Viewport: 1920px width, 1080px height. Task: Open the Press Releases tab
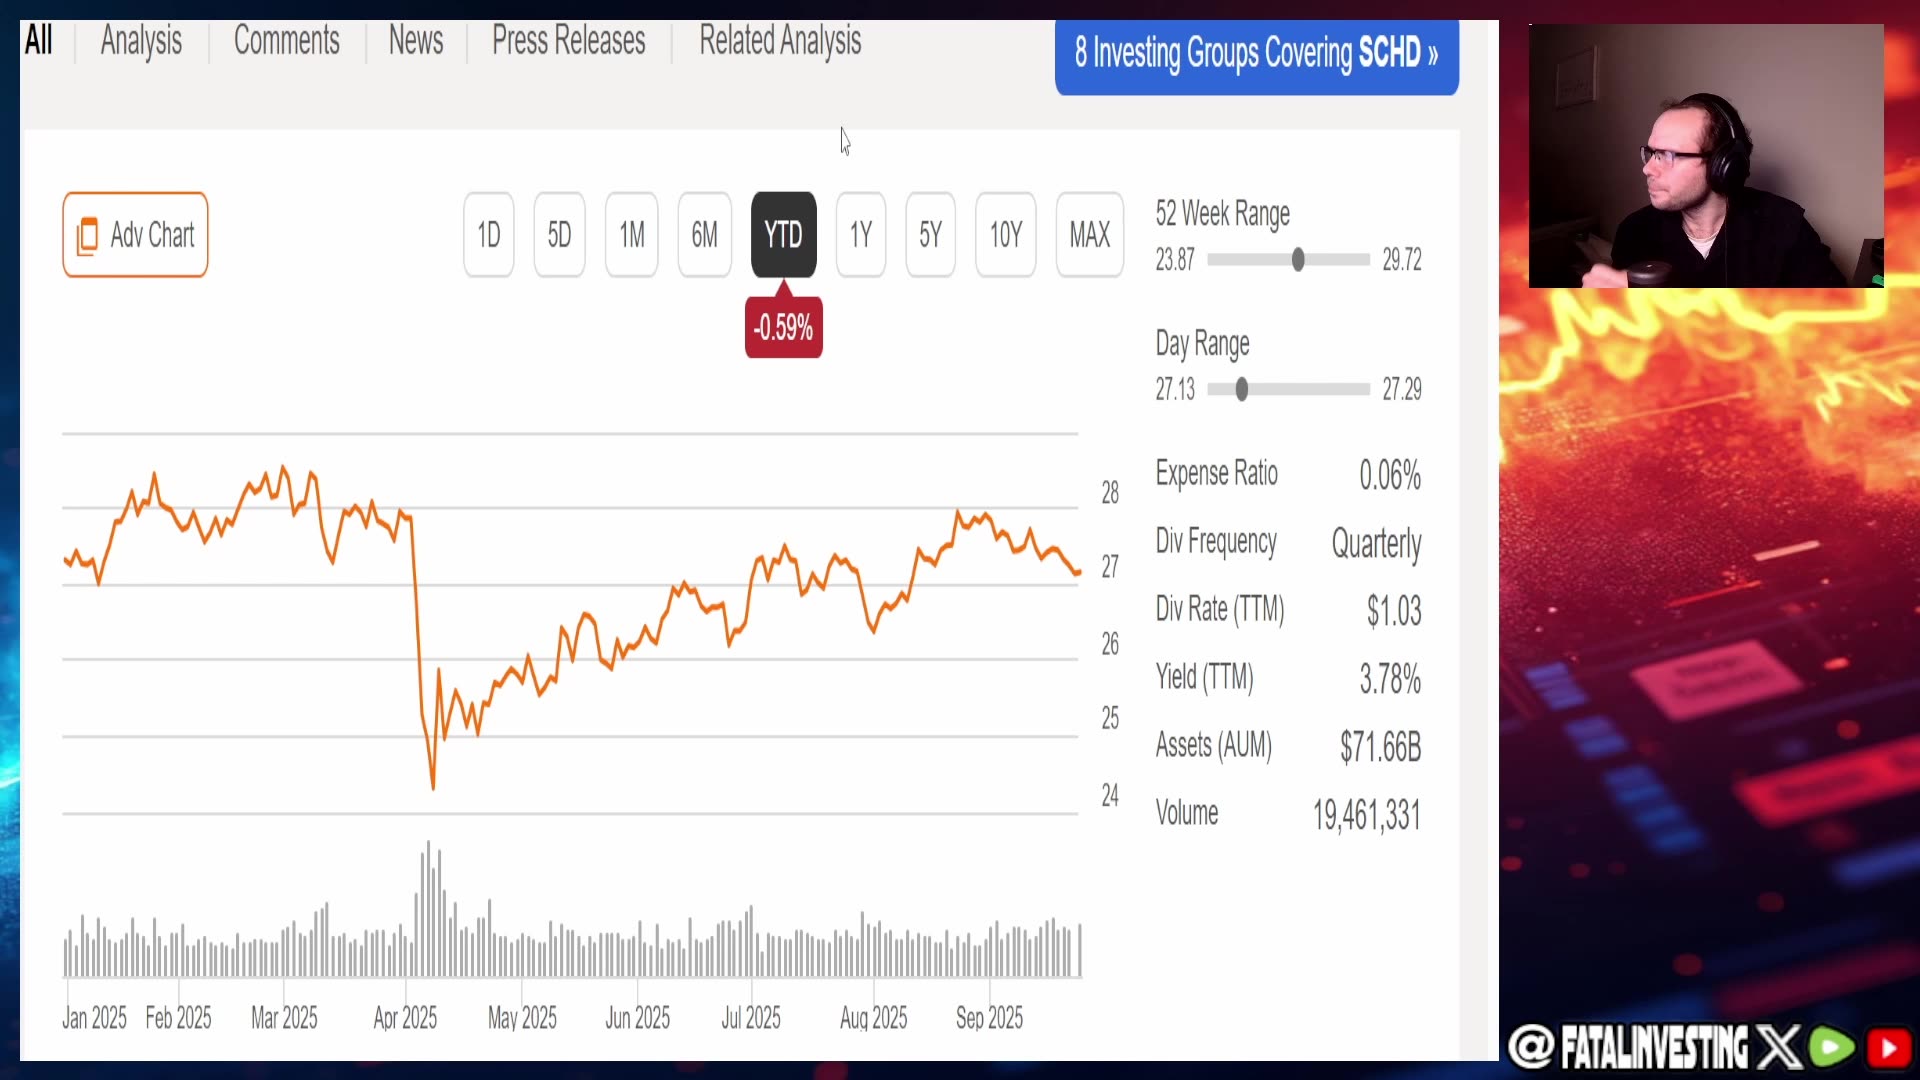click(568, 41)
